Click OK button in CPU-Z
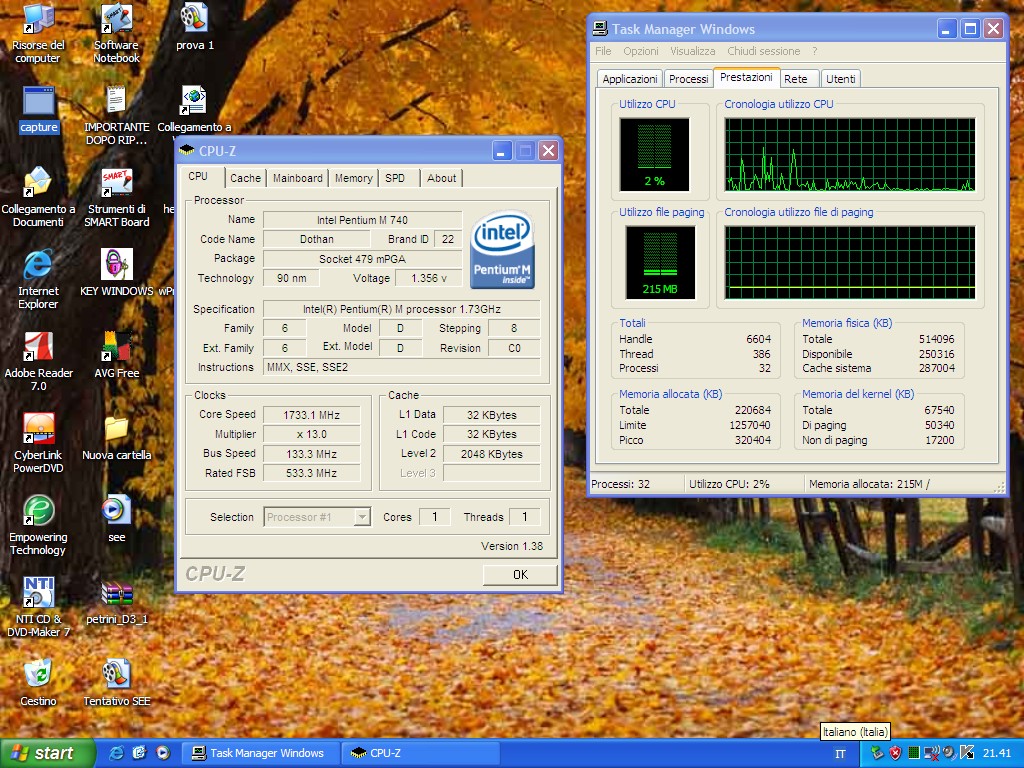This screenshot has width=1024, height=768. 520,575
